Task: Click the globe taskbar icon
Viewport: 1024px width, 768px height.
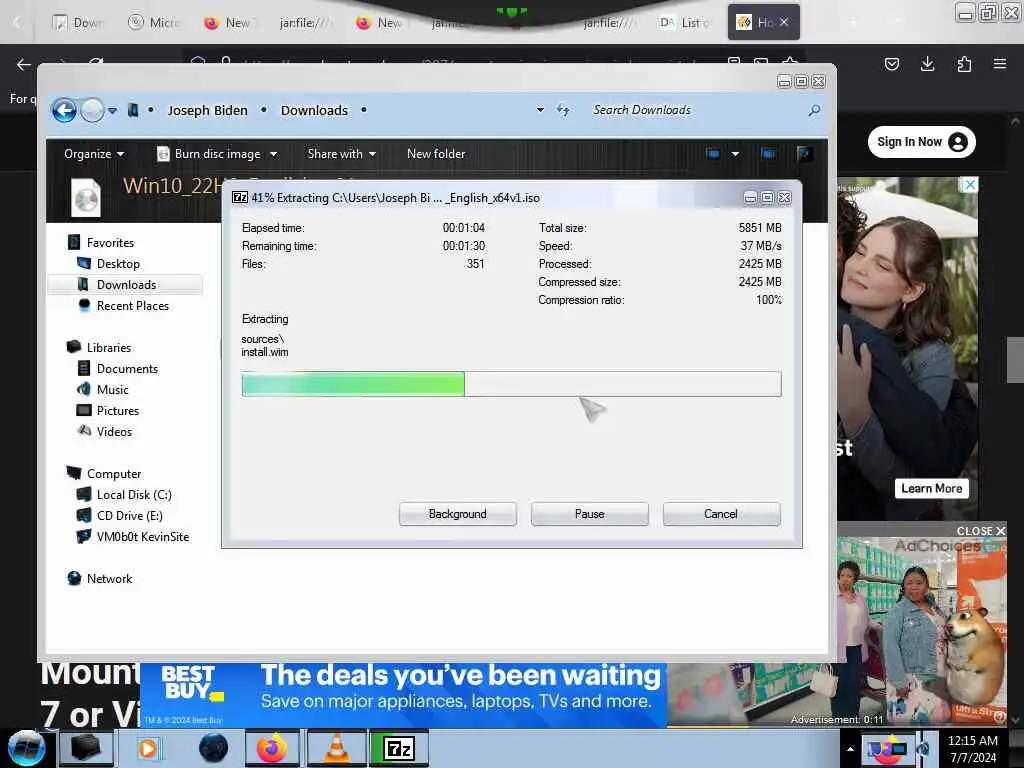Action: 213,748
